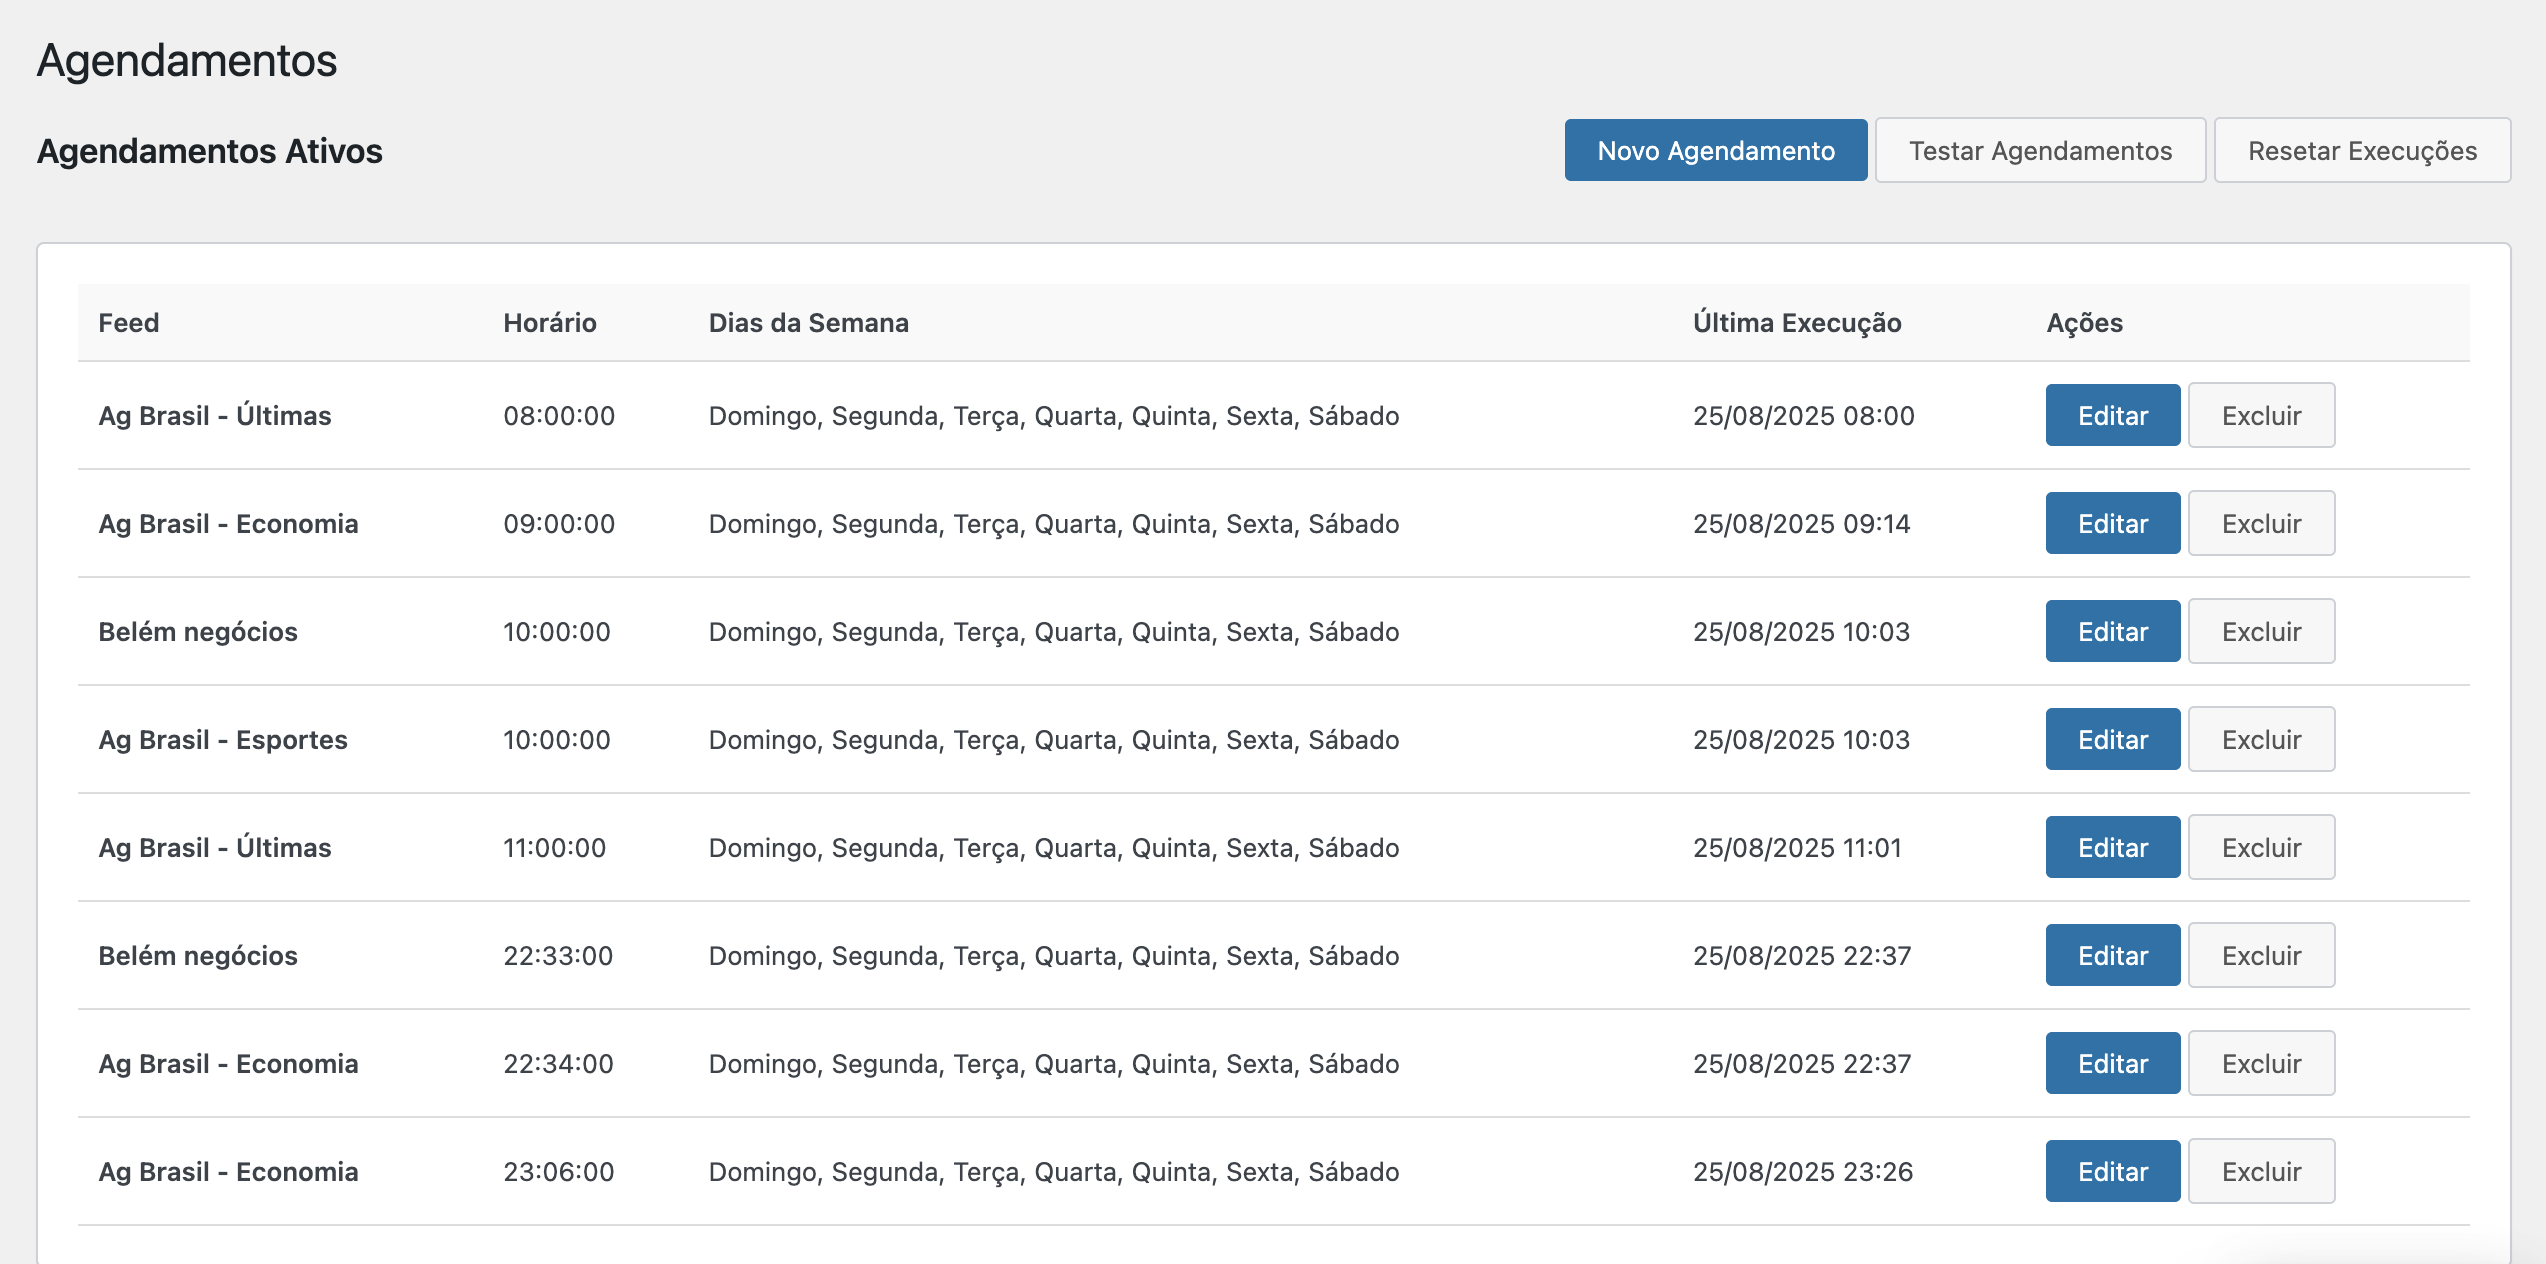
Task: Click last execution 25/08/2025 08:00
Action: [x=1804, y=415]
